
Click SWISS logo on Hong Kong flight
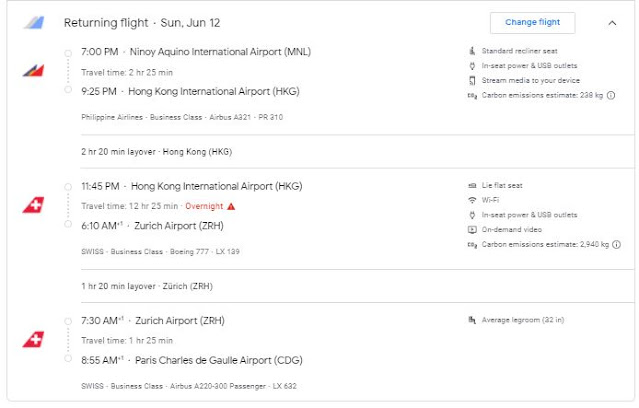click(x=33, y=205)
